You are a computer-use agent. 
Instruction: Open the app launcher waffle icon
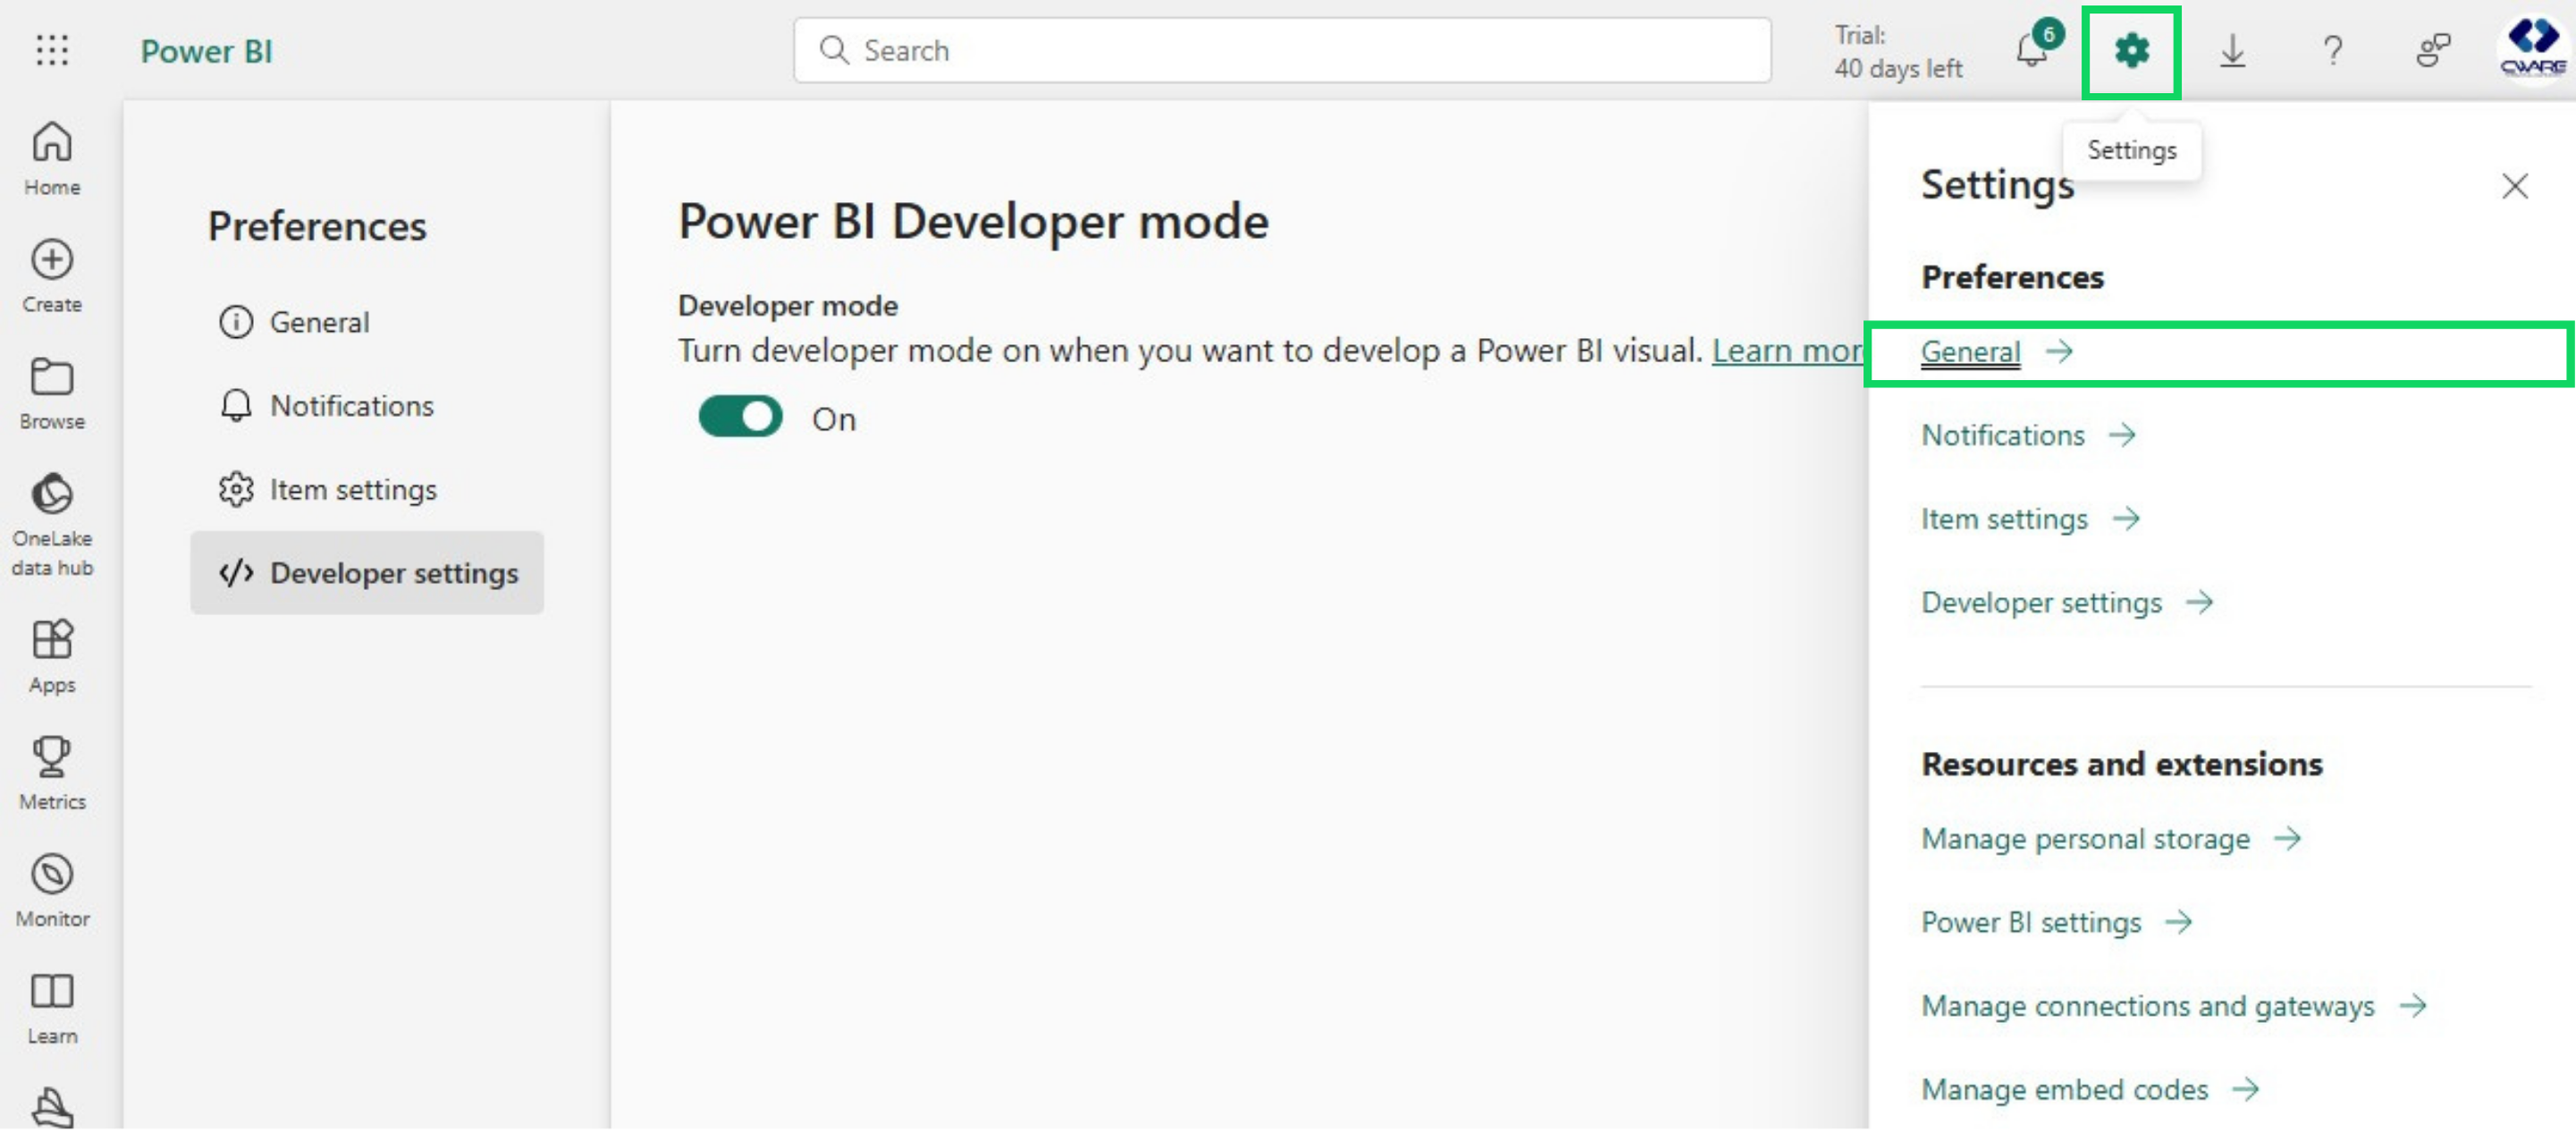(x=52, y=50)
